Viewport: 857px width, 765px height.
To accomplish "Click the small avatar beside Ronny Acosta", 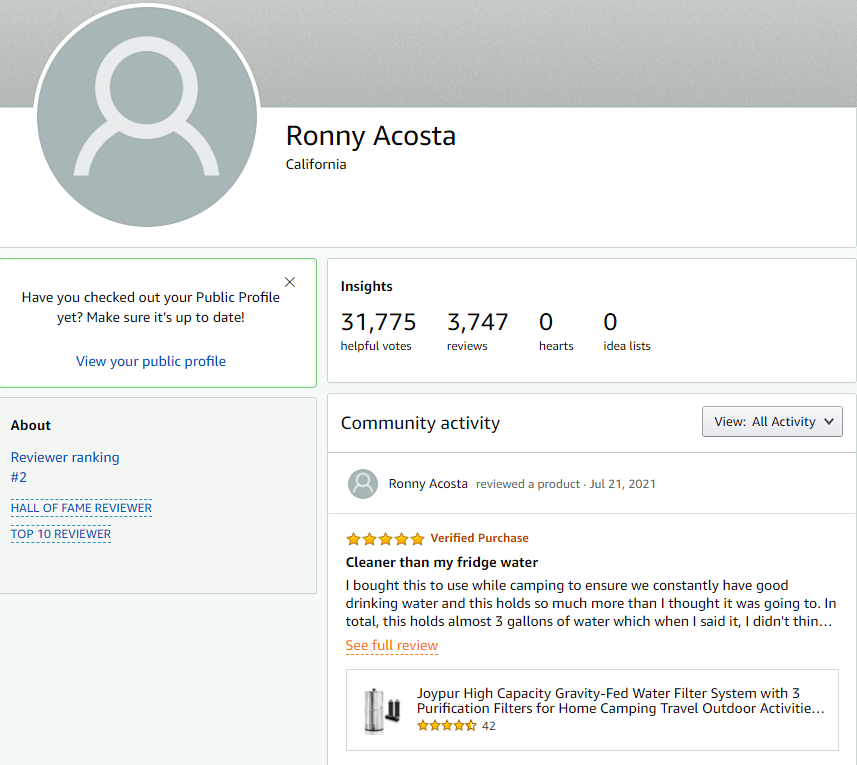I will (363, 484).
